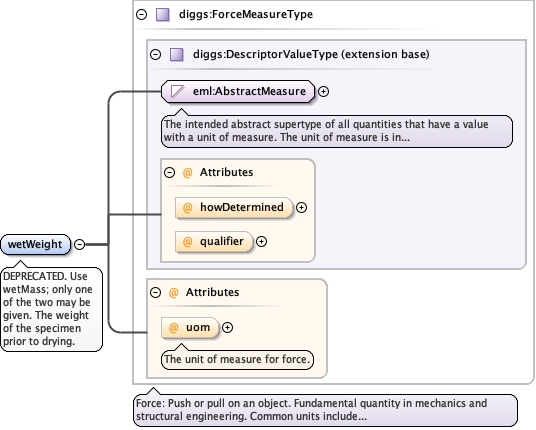Screen dimensions: 536x430
Task: Select the qualifier attribute node
Action: (x=214, y=242)
